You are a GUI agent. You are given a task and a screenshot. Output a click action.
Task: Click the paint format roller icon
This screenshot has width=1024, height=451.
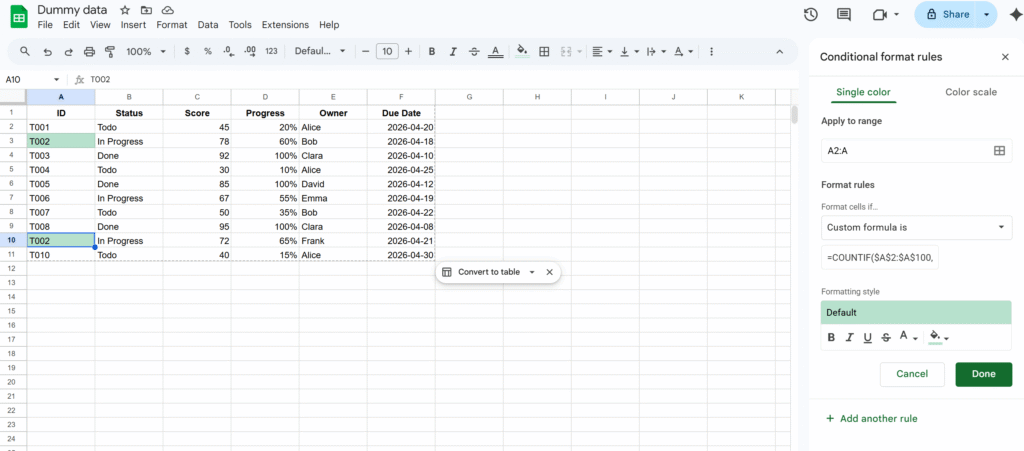tap(109, 51)
